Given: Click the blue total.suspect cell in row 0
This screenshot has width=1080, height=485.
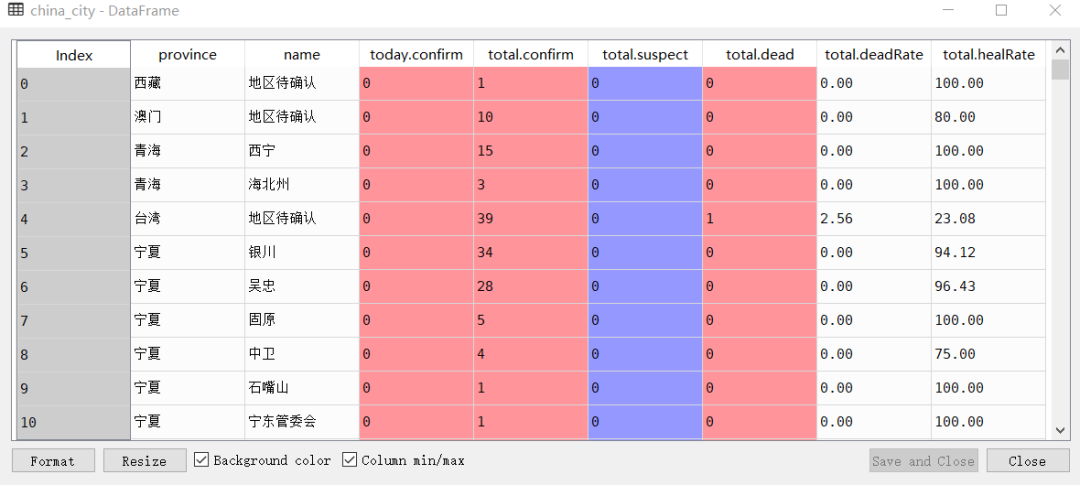Looking at the screenshot, I should tap(645, 83).
